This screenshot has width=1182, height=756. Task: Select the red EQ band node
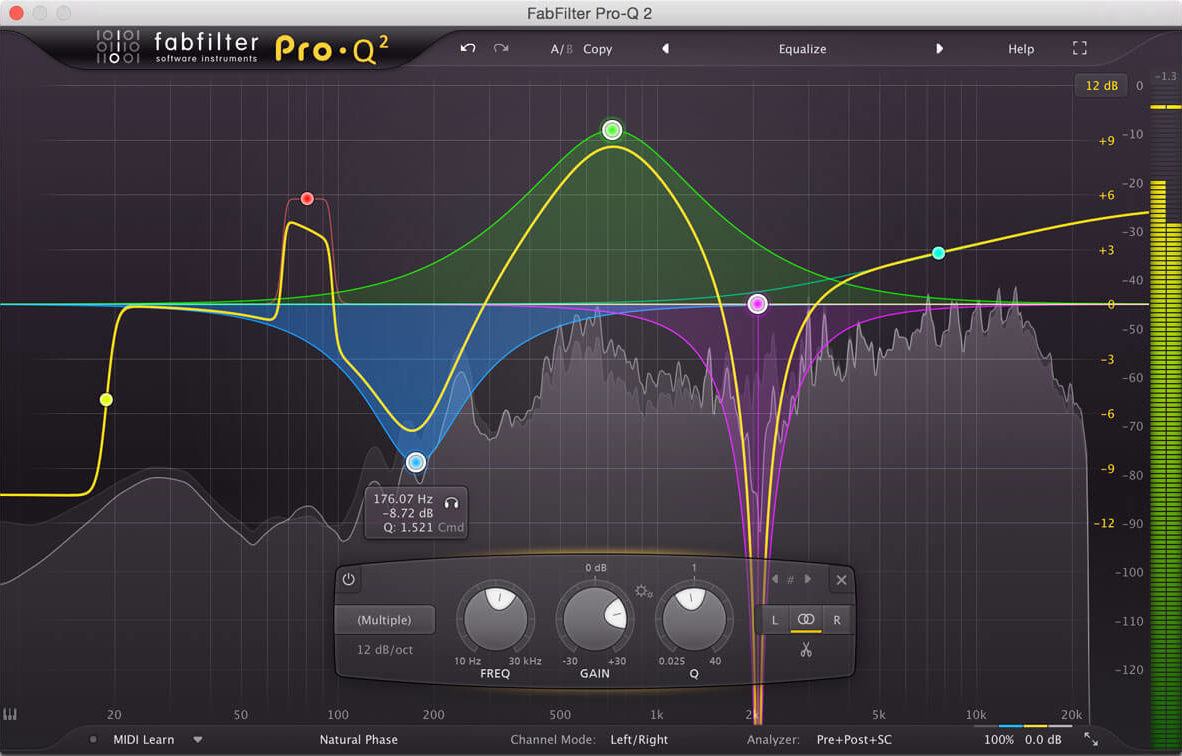click(307, 198)
